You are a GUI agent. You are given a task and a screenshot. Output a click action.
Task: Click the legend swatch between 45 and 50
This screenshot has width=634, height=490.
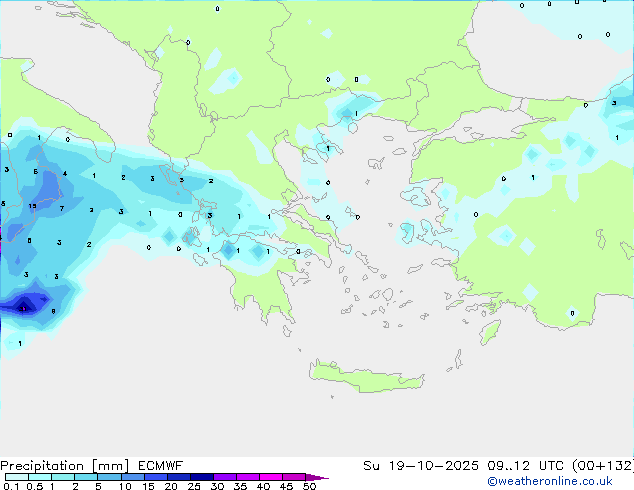[x=294, y=477]
